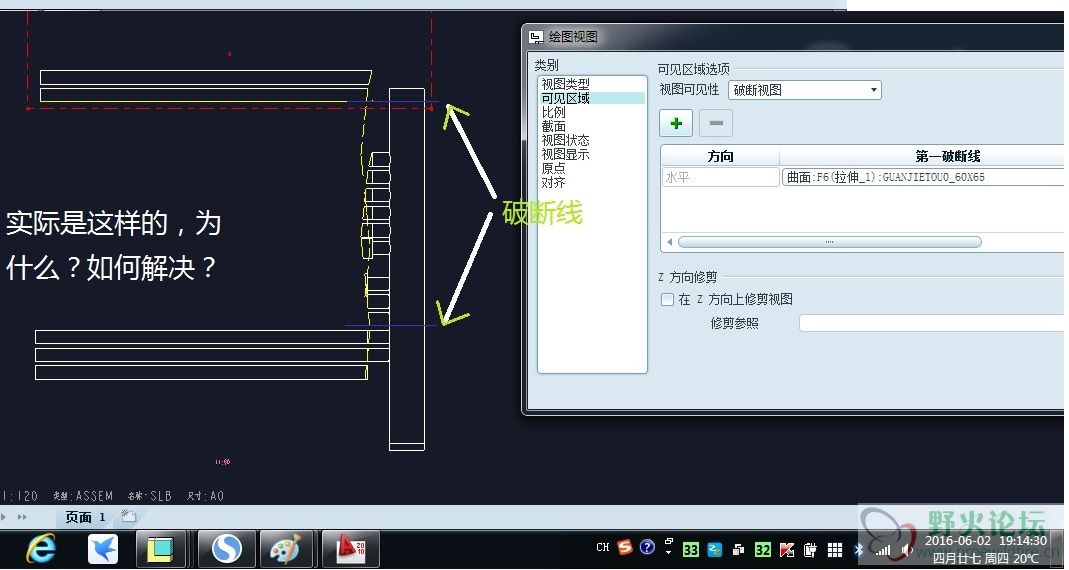The image size is (1069, 570).
Task: Click the new sheet icon beside 页面 1
Action: 128,515
